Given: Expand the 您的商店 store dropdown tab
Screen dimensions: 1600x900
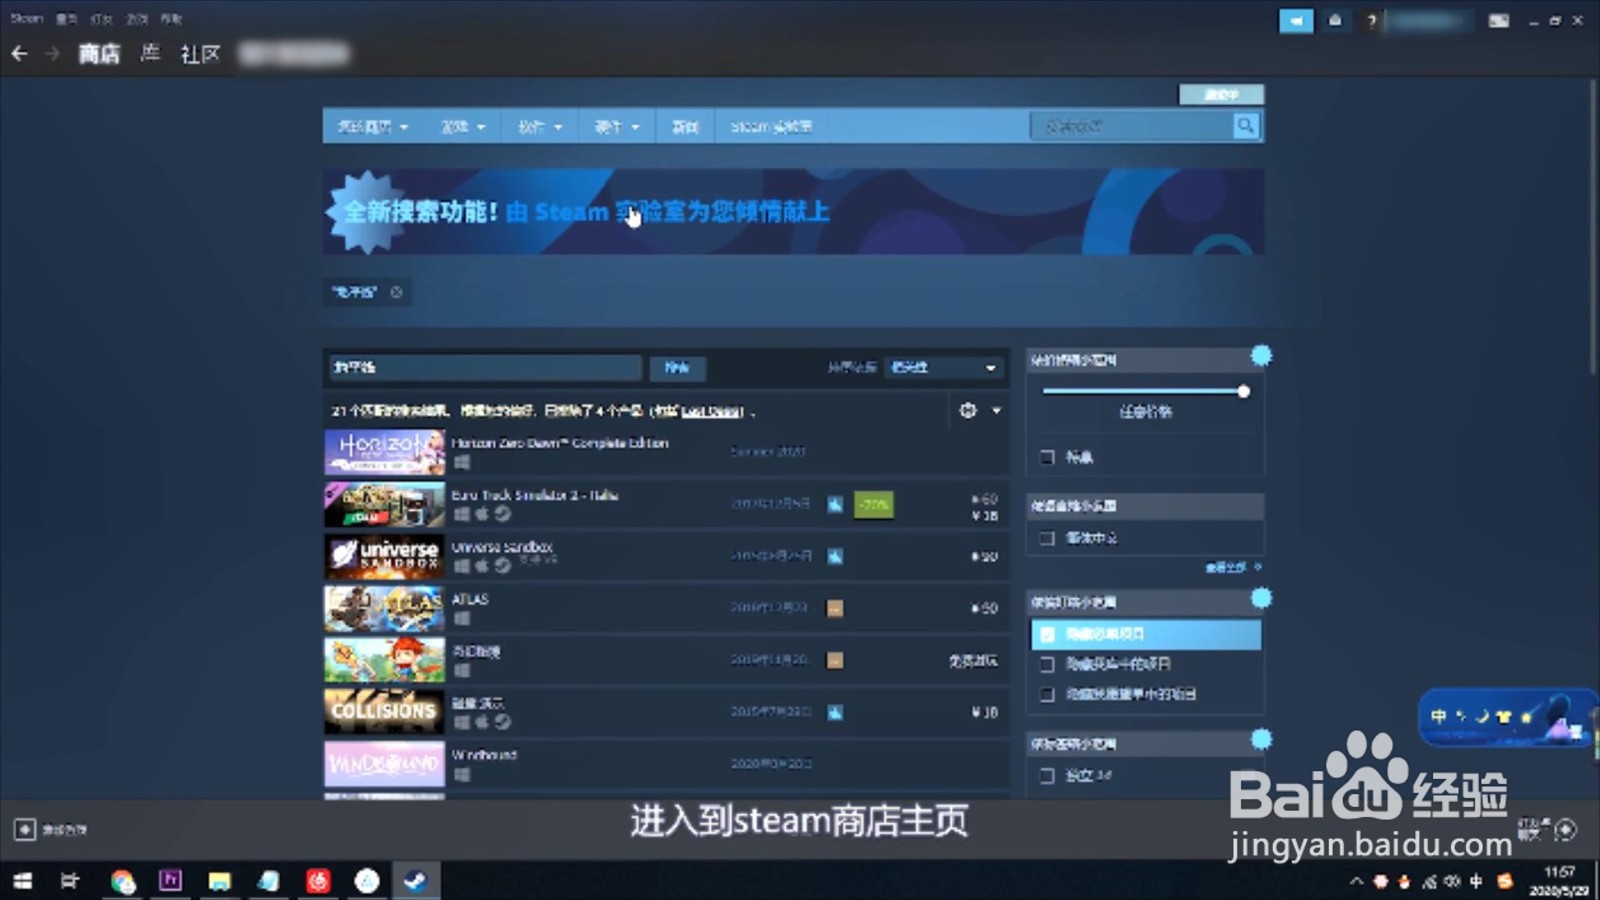Looking at the screenshot, I should (x=373, y=127).
